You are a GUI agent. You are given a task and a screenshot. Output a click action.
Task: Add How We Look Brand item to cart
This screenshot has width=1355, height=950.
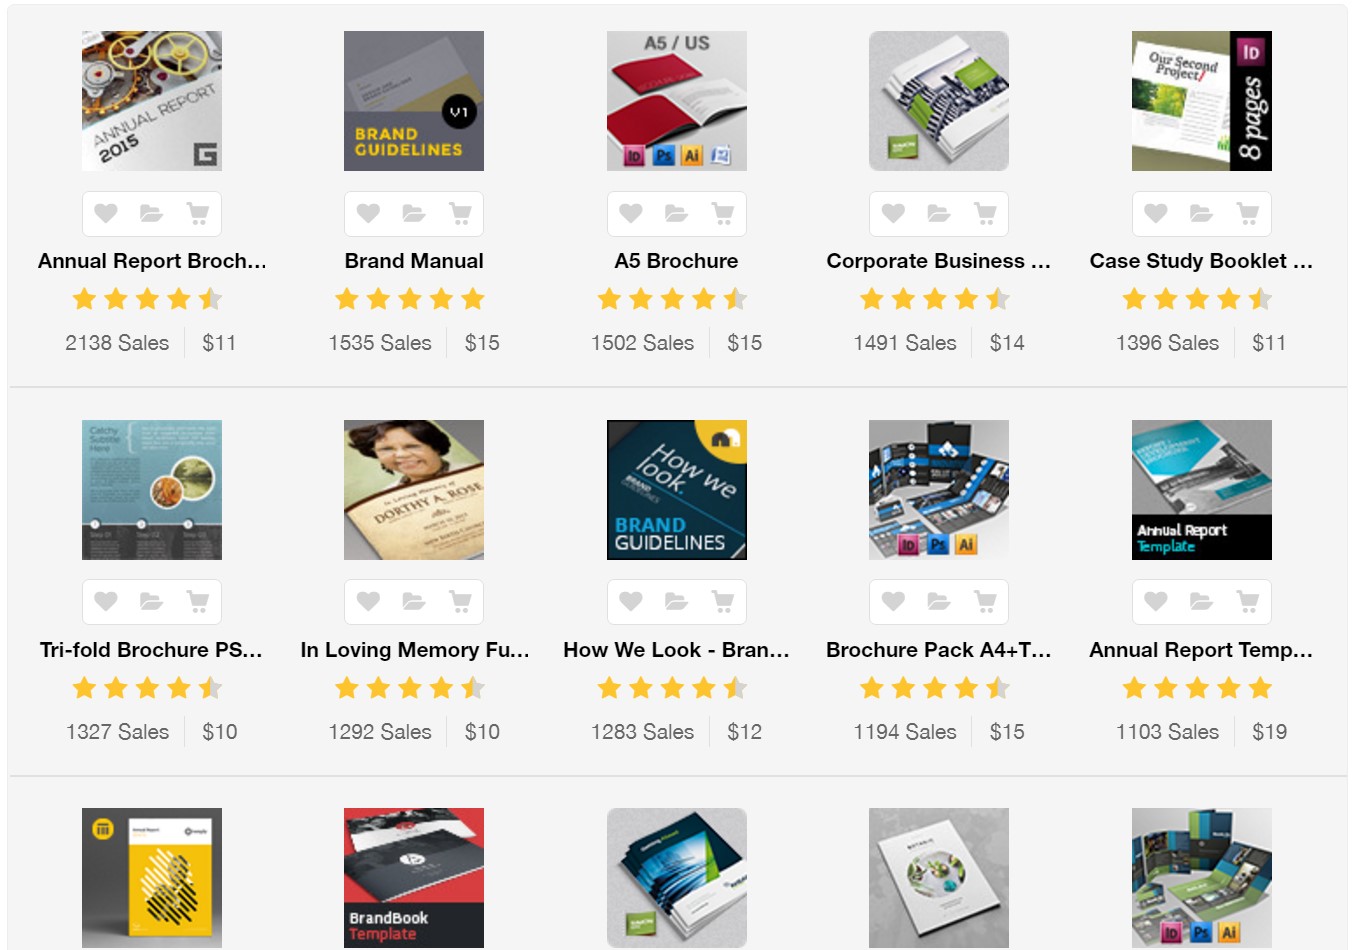pyautogui.click(x=722, y=601)
